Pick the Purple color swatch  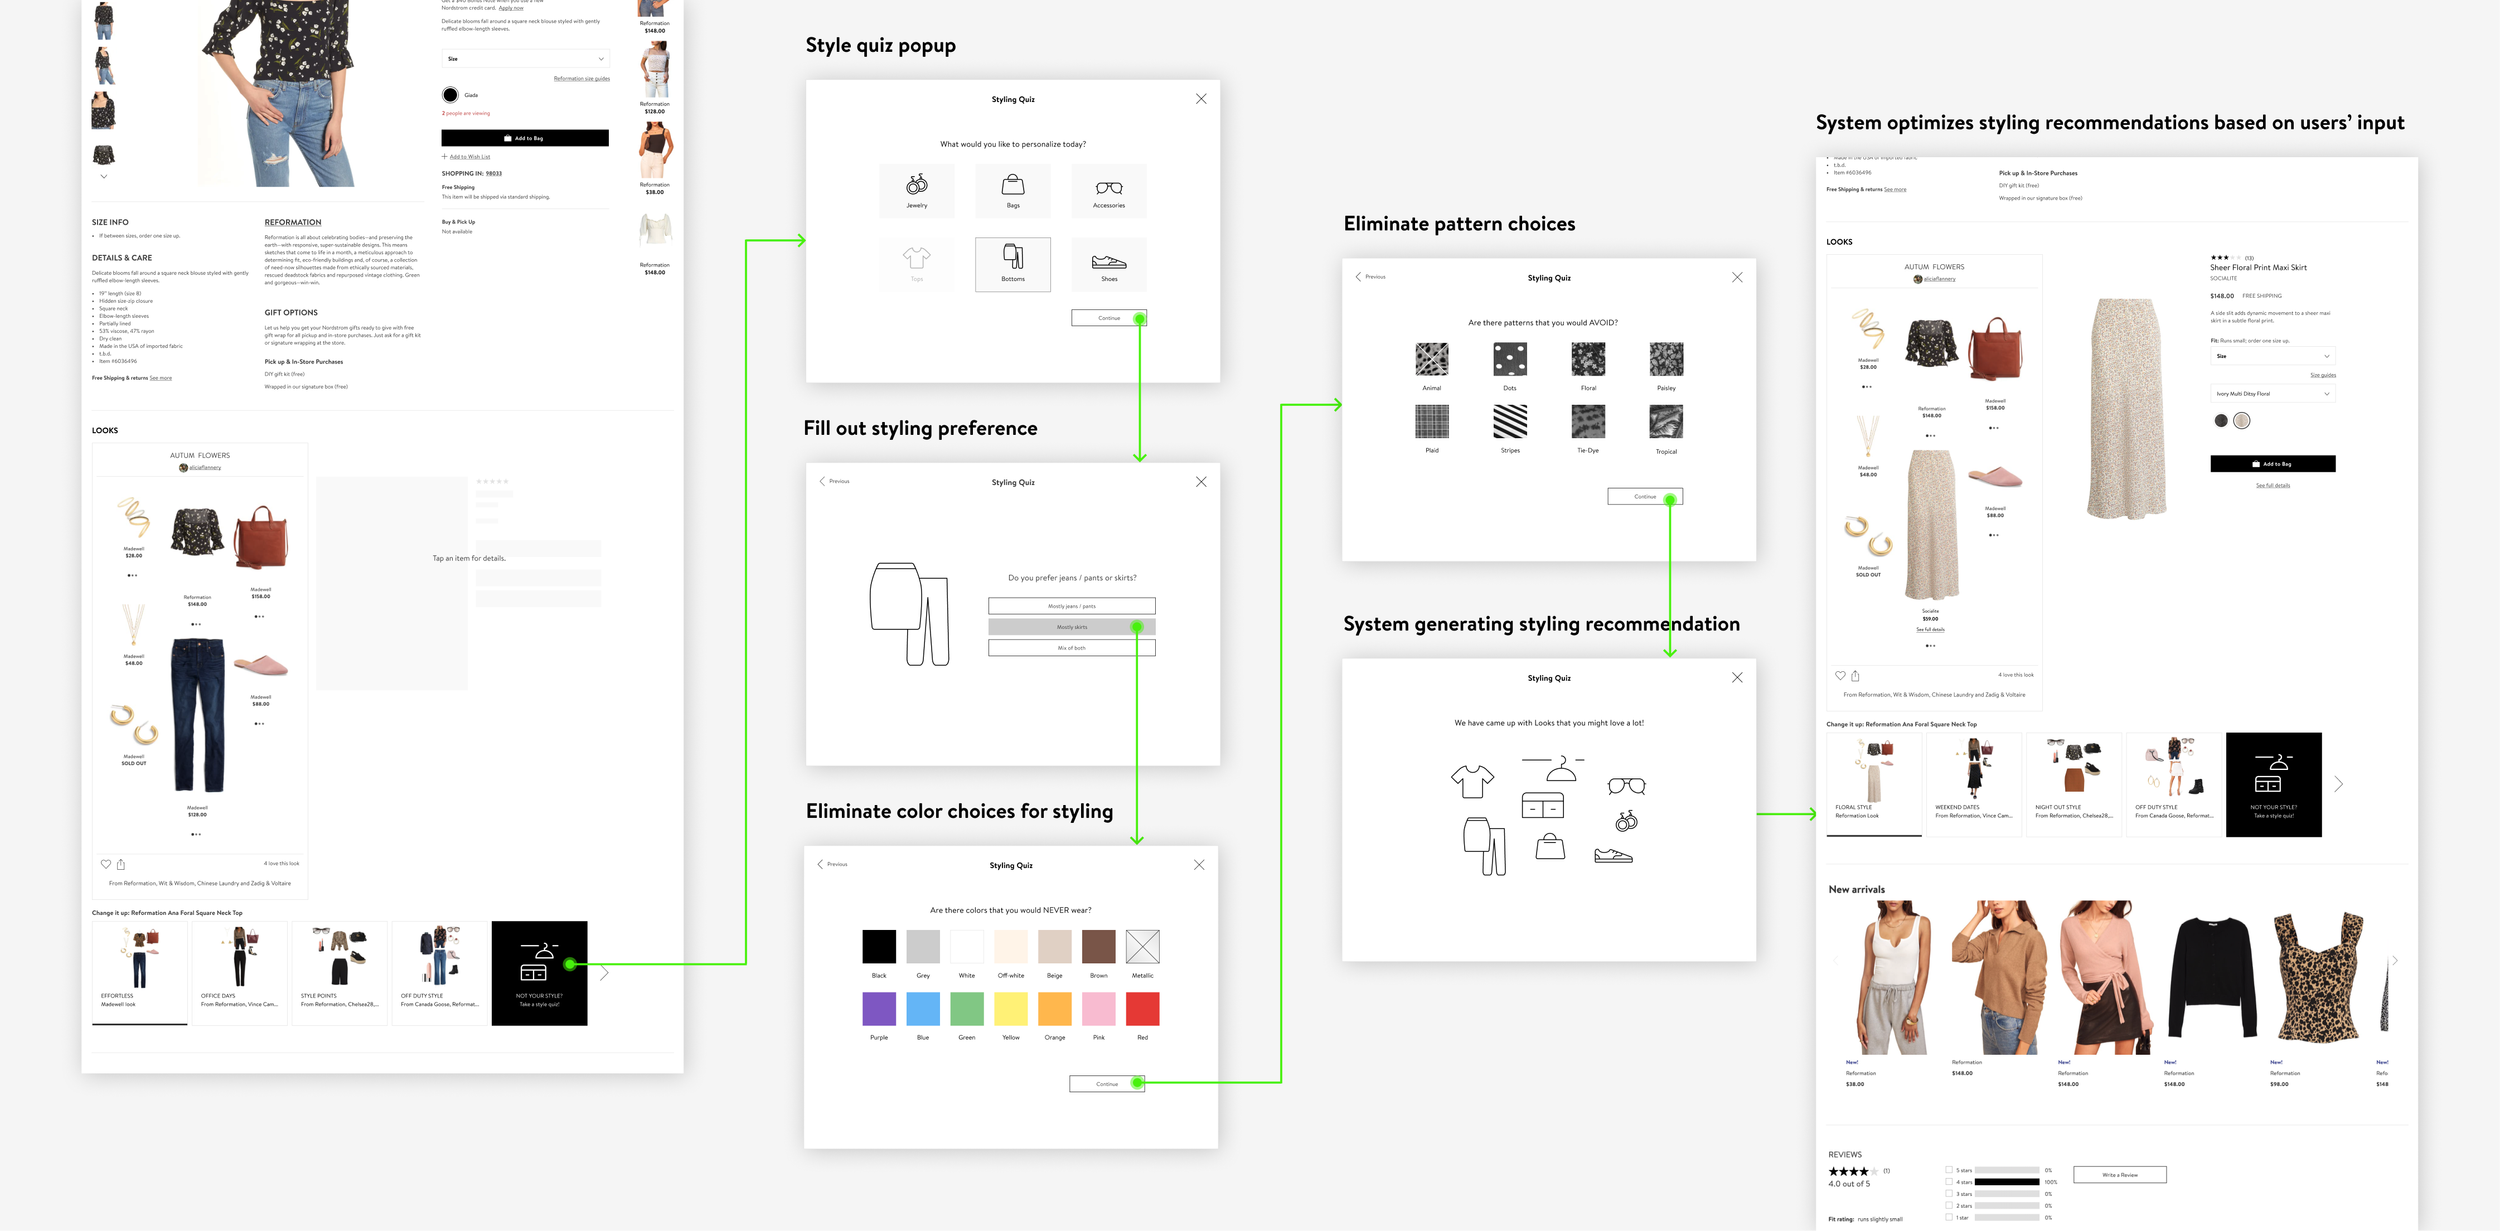click(x=878, y=1009)
